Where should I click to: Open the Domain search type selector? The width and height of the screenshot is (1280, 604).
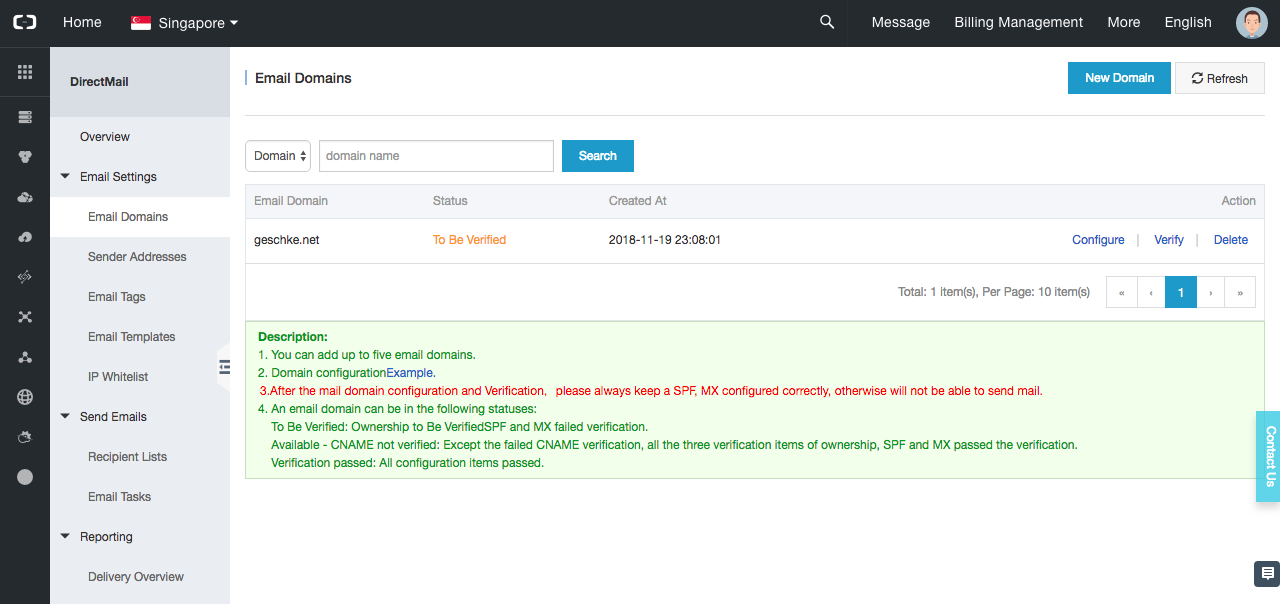point(278,156)
